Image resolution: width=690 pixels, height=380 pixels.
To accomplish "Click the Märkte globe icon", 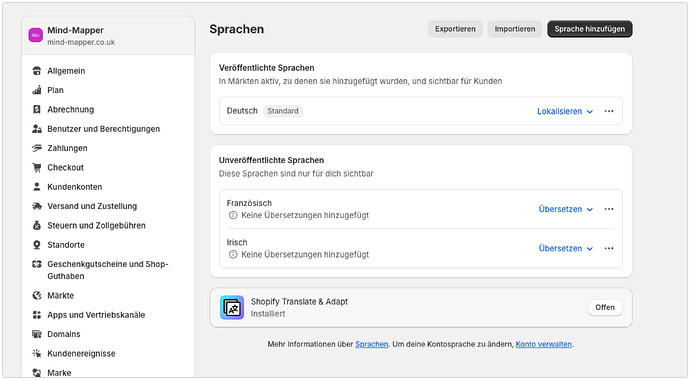I will click(37, 296).
